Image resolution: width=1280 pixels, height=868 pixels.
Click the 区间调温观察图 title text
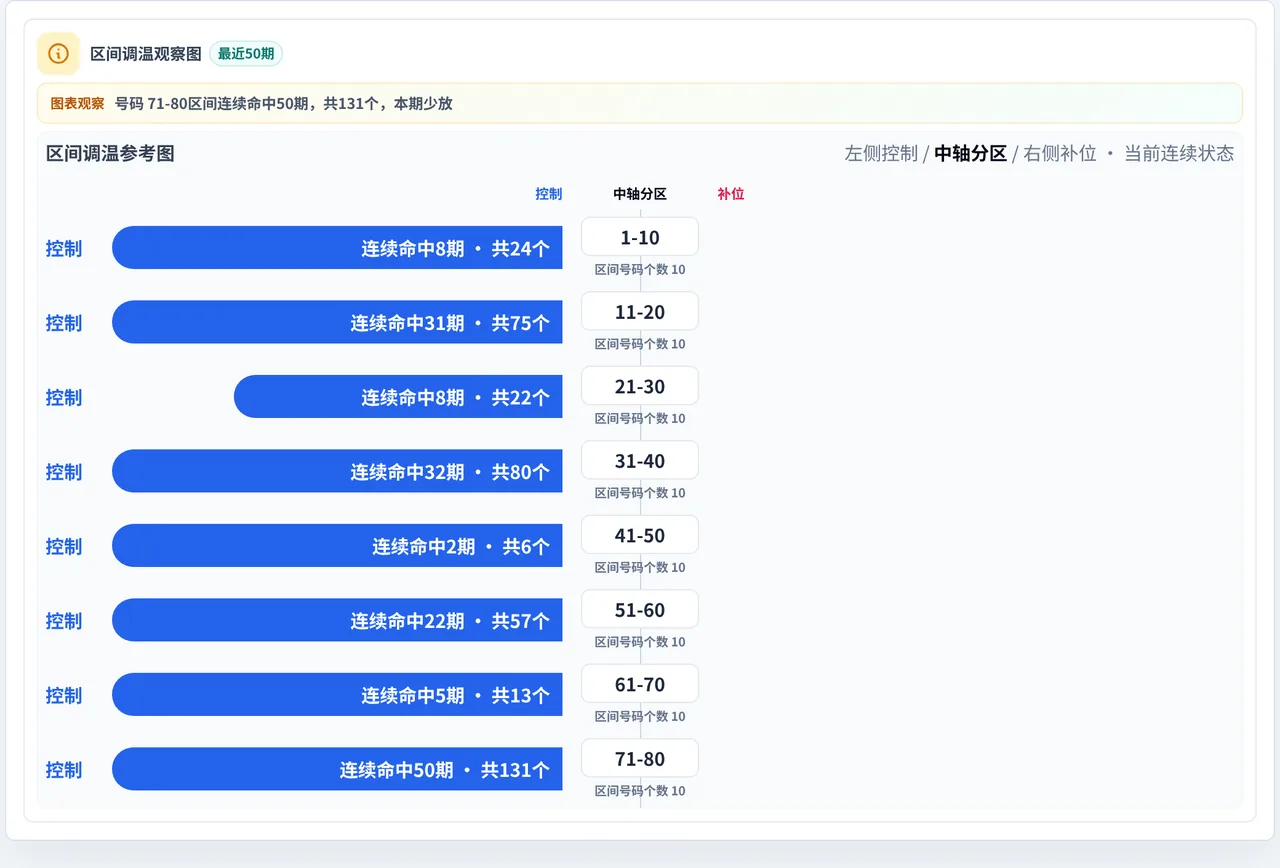point(146,54)
